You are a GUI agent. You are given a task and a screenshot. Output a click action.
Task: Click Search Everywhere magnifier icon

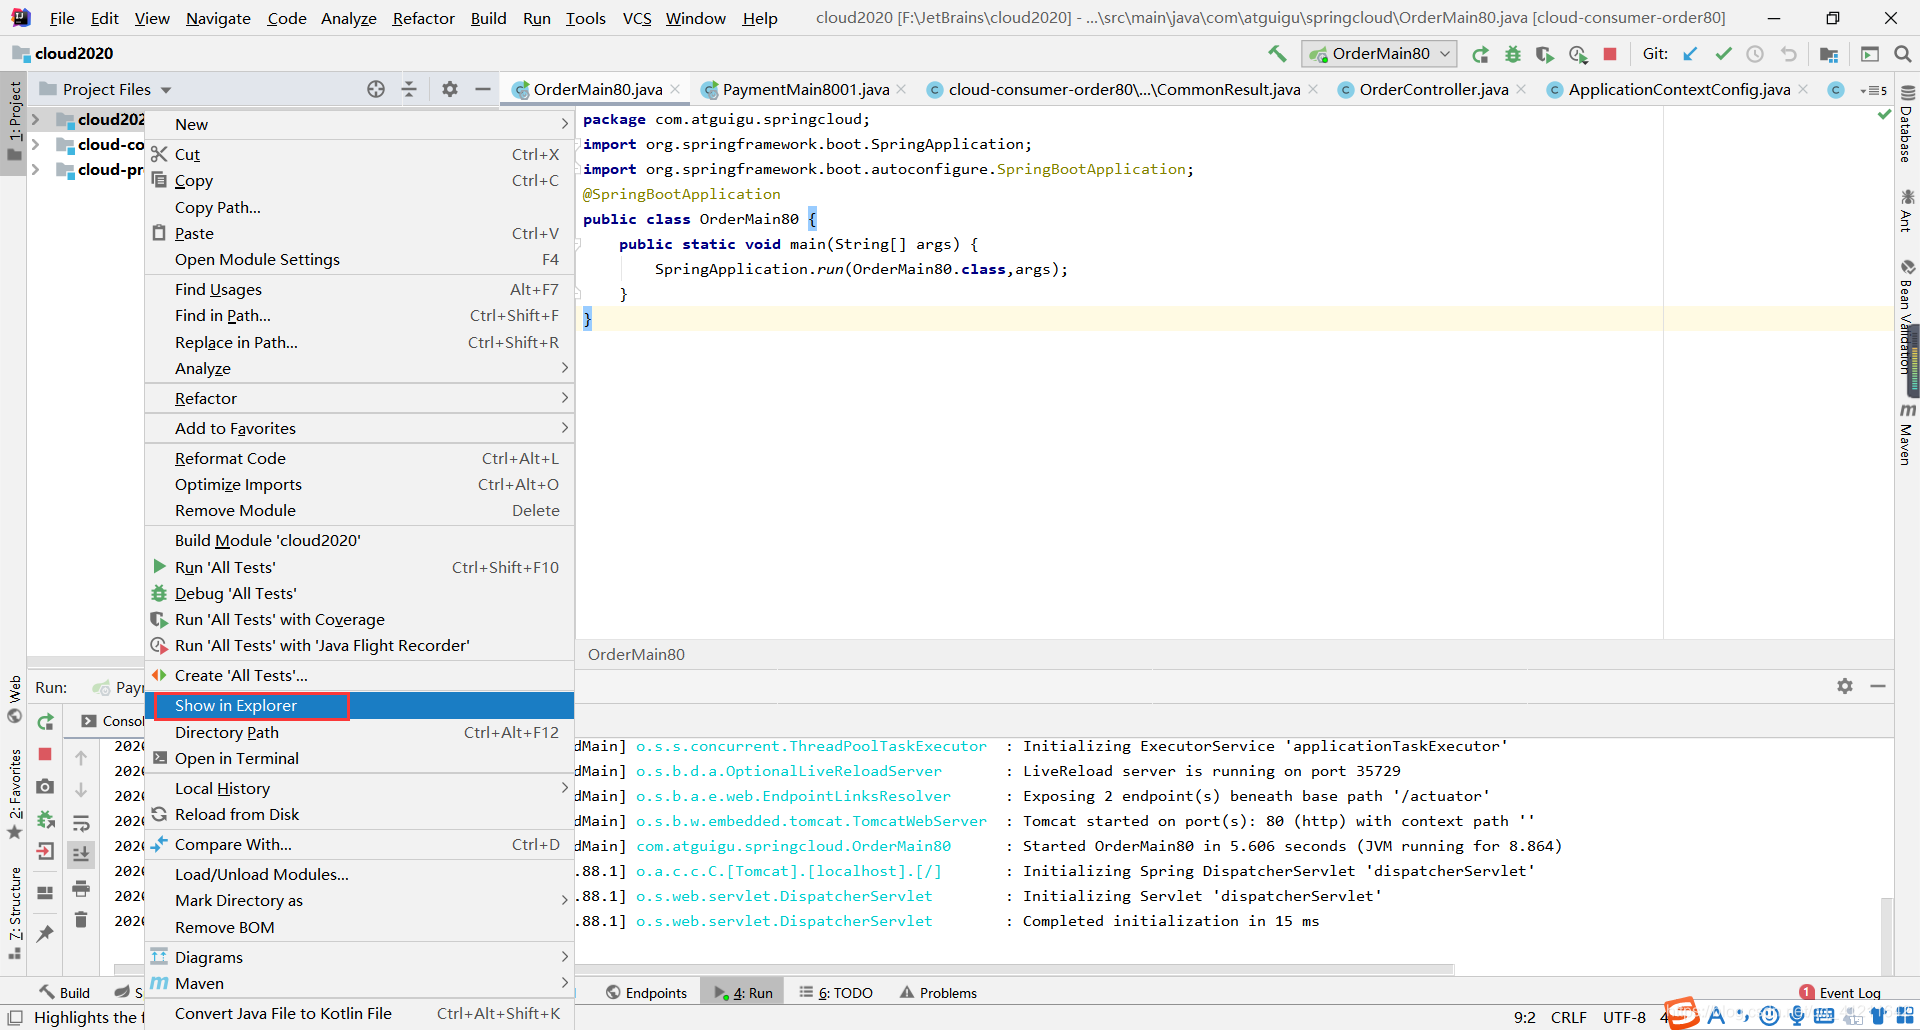pos(1902,54)
